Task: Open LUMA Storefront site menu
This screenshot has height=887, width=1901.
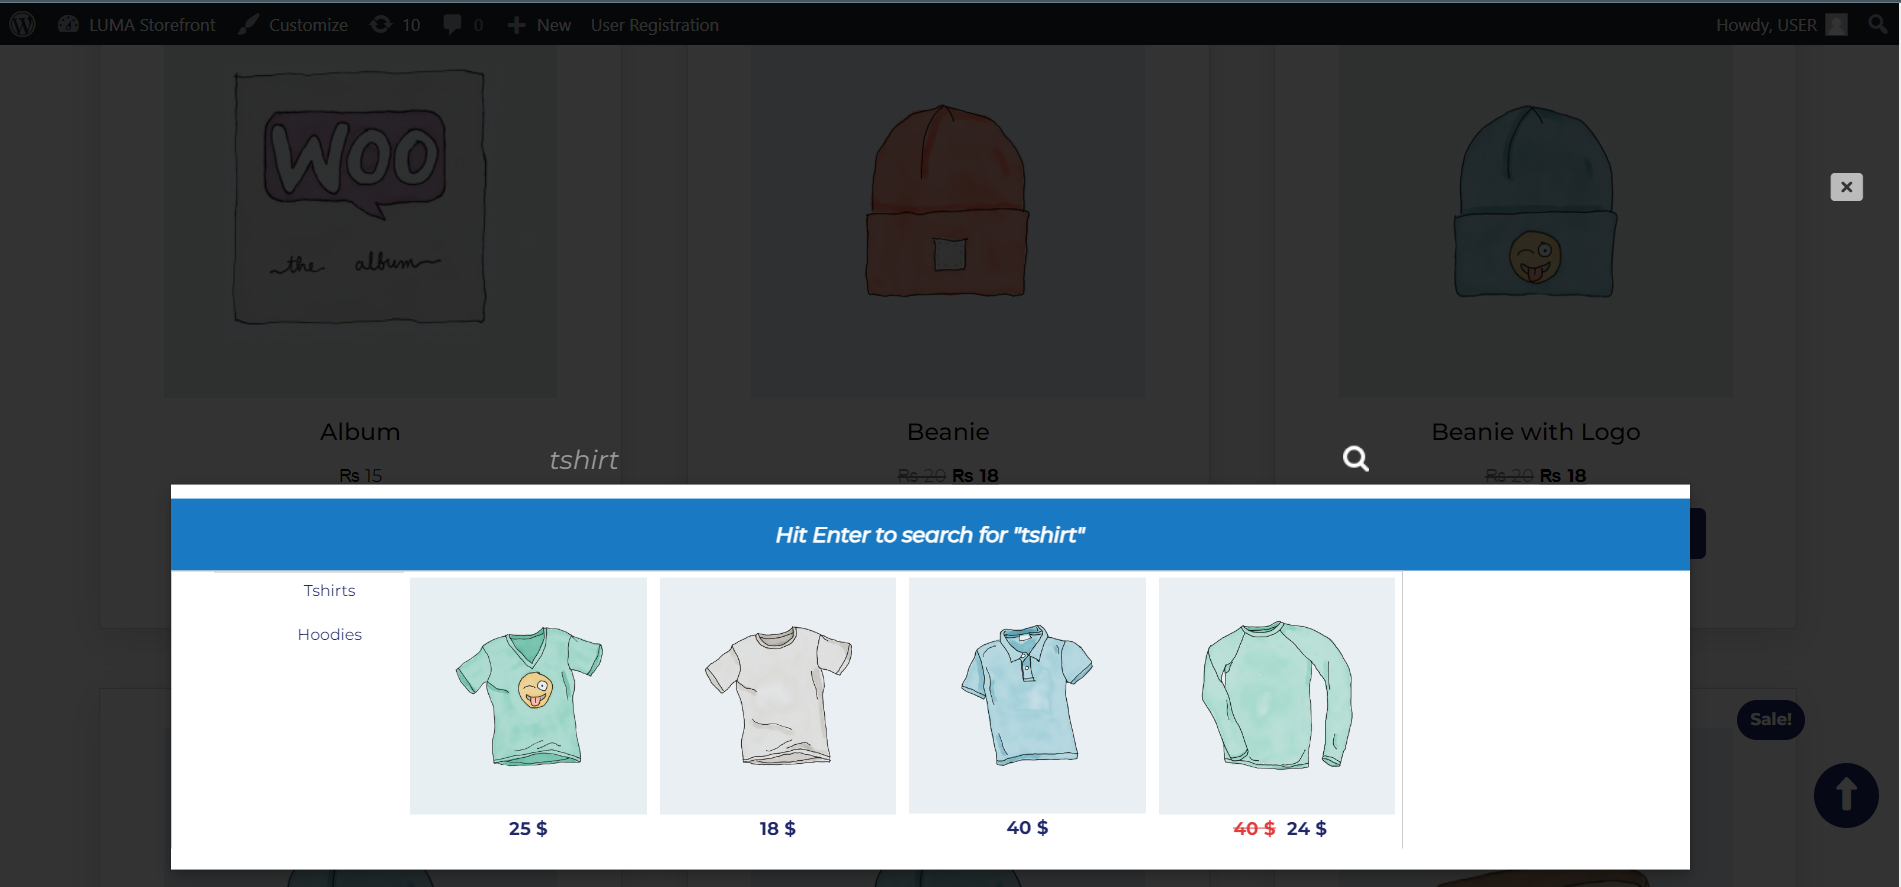Action: tap(137, 25)
